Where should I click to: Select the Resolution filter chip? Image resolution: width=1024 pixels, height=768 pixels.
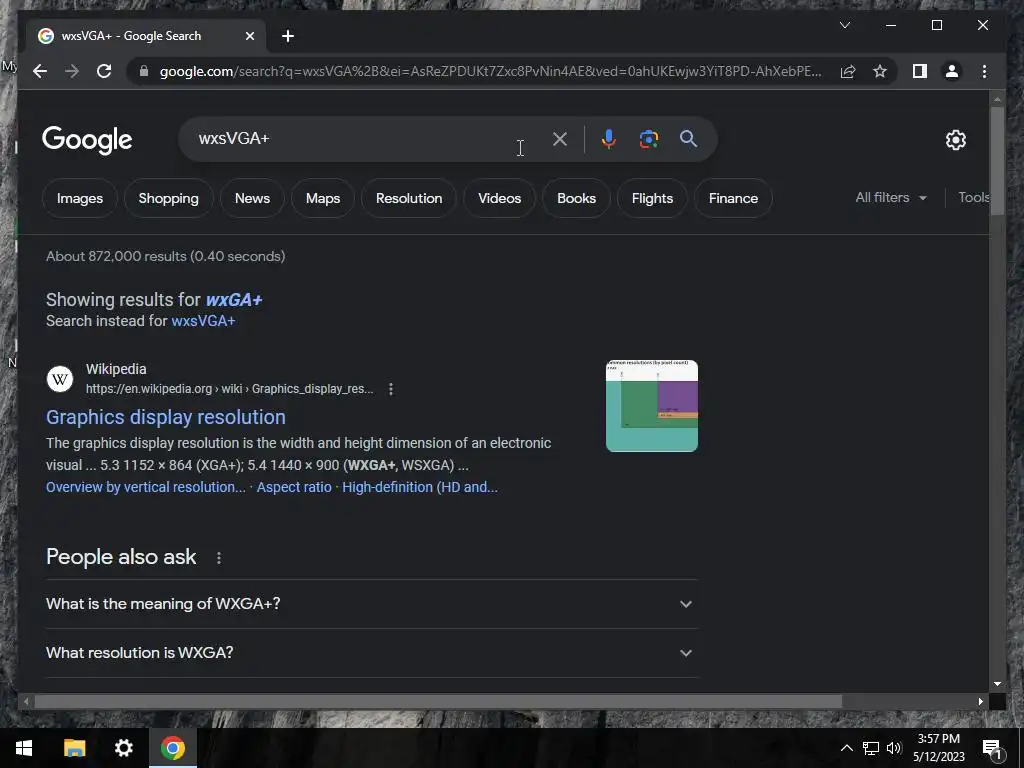[x=409, y=198]
